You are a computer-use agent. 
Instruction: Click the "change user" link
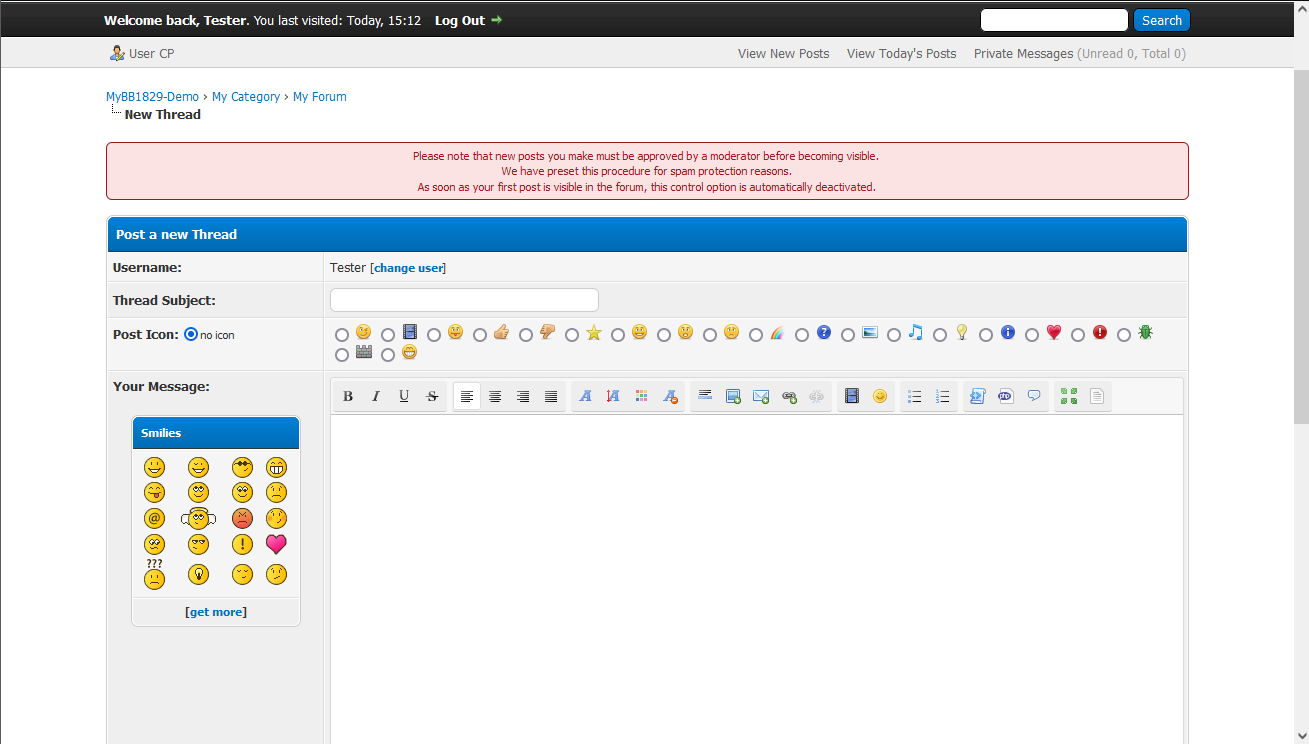coord(408,268)
